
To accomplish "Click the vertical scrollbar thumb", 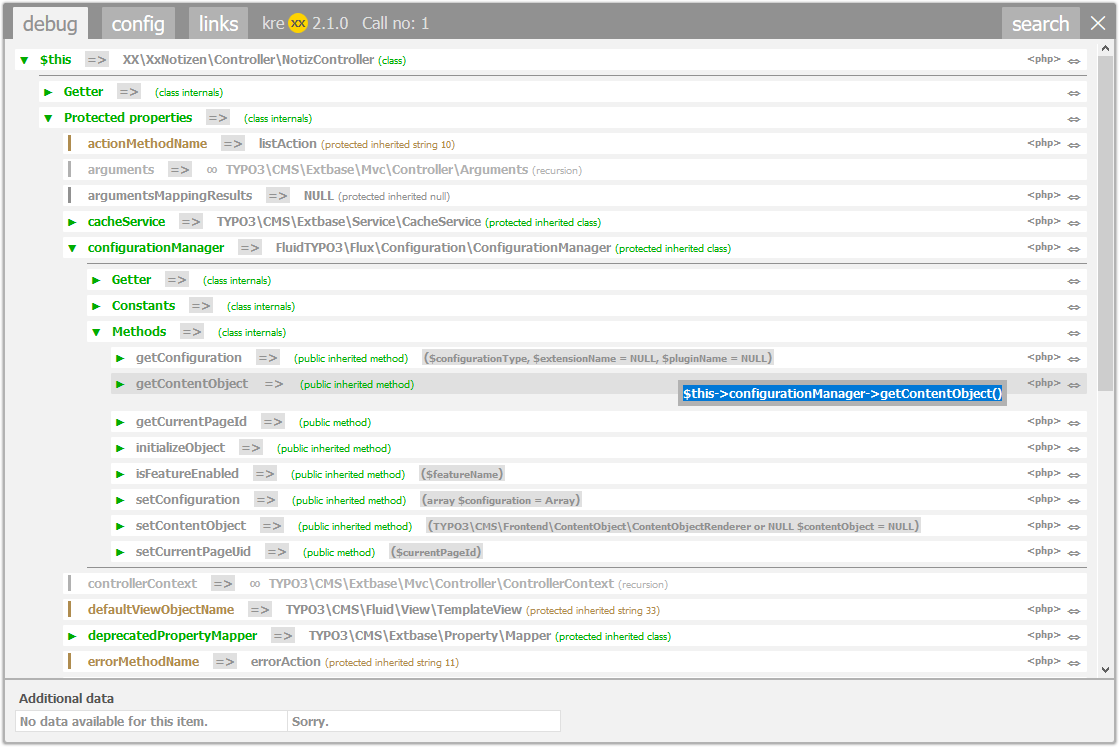I will pyautogui.click(x=1105, y=223).
